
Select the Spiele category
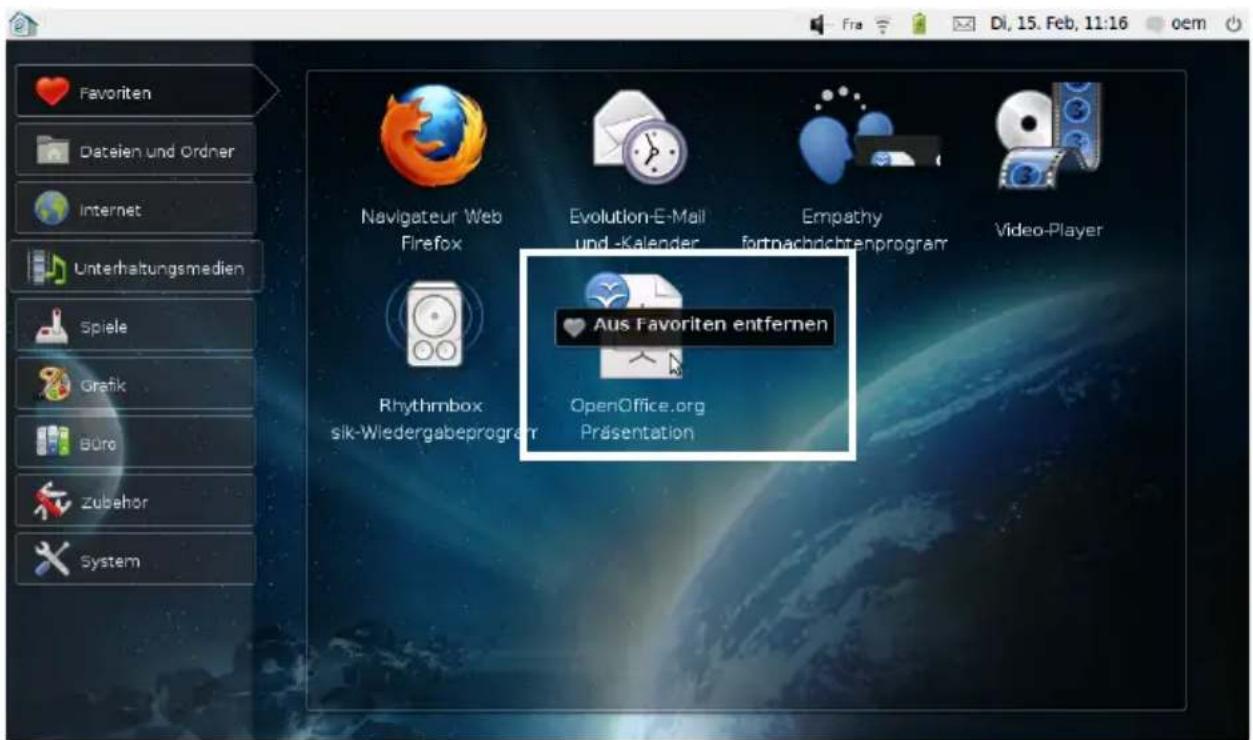[x=136, y=327]
